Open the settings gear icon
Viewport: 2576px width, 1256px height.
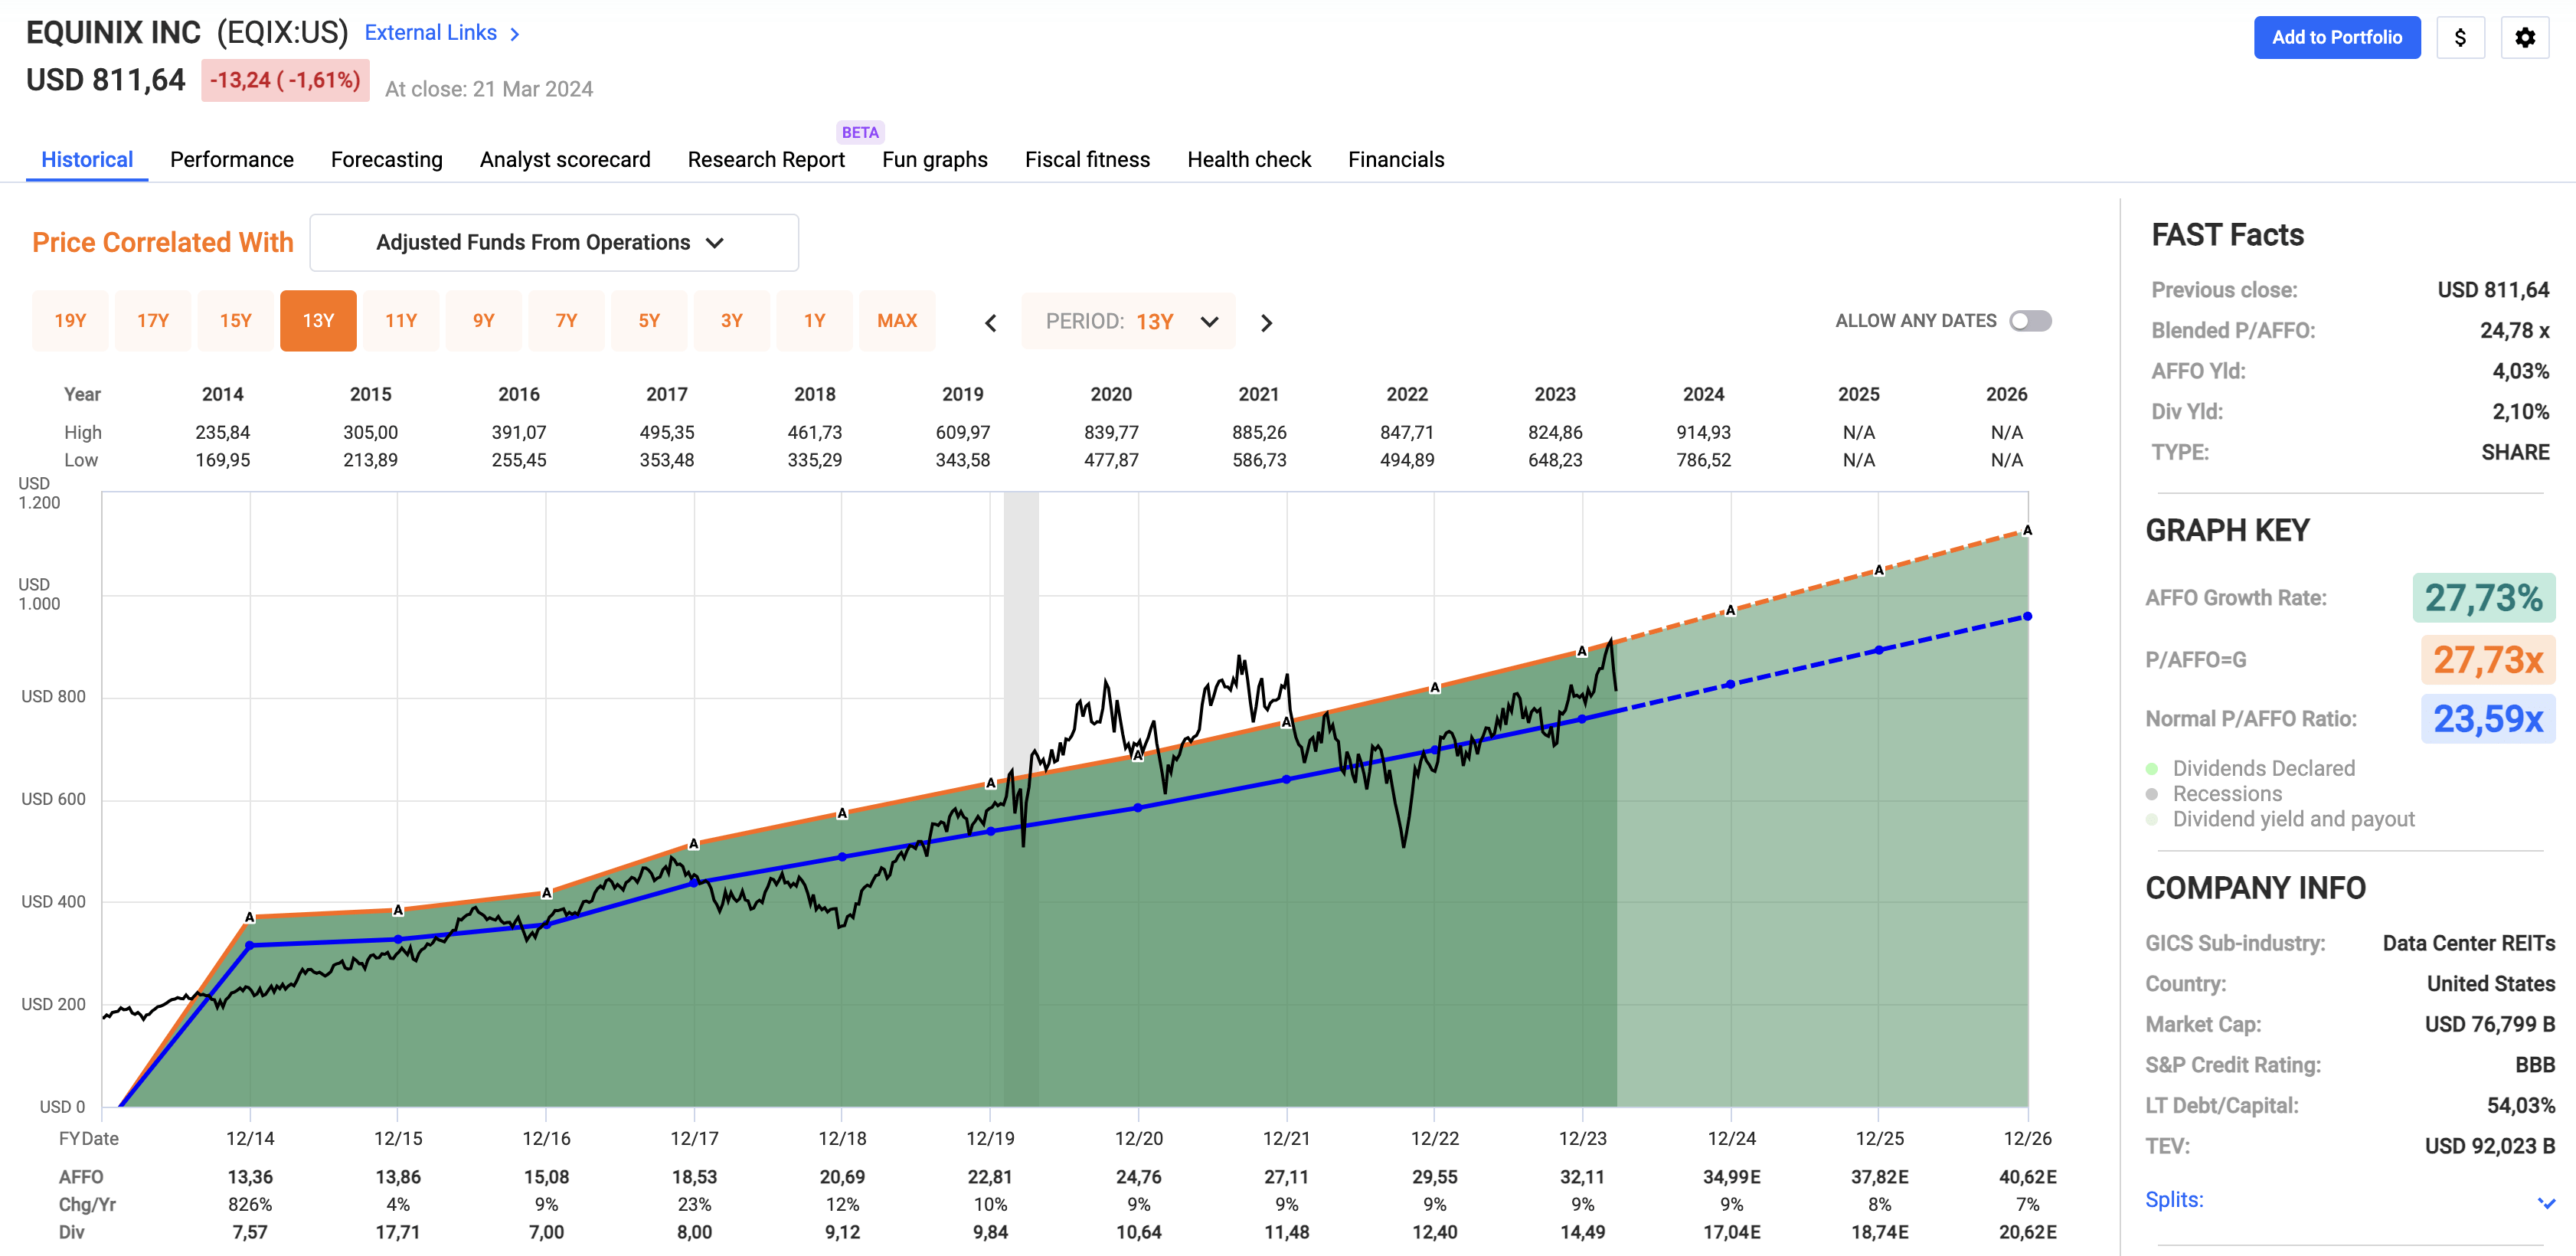[2526, 37]
